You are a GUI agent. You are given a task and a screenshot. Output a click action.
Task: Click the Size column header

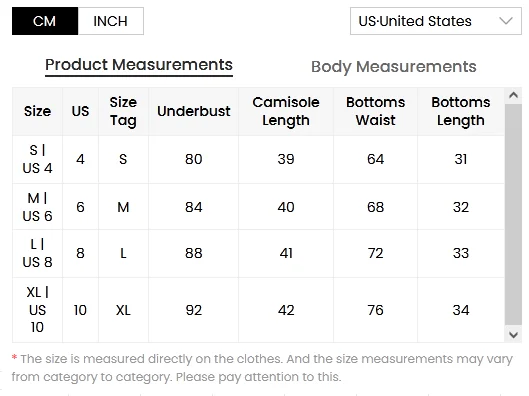pyautogui.click(x=37, y=111)
